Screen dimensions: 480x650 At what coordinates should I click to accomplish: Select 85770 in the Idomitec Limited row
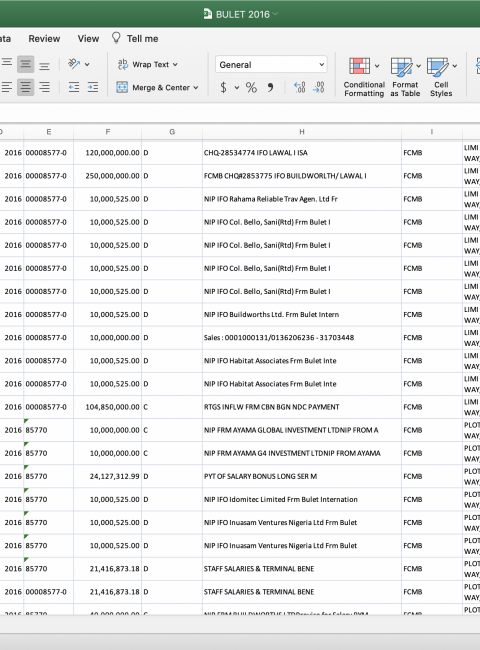tap(48, 500)
